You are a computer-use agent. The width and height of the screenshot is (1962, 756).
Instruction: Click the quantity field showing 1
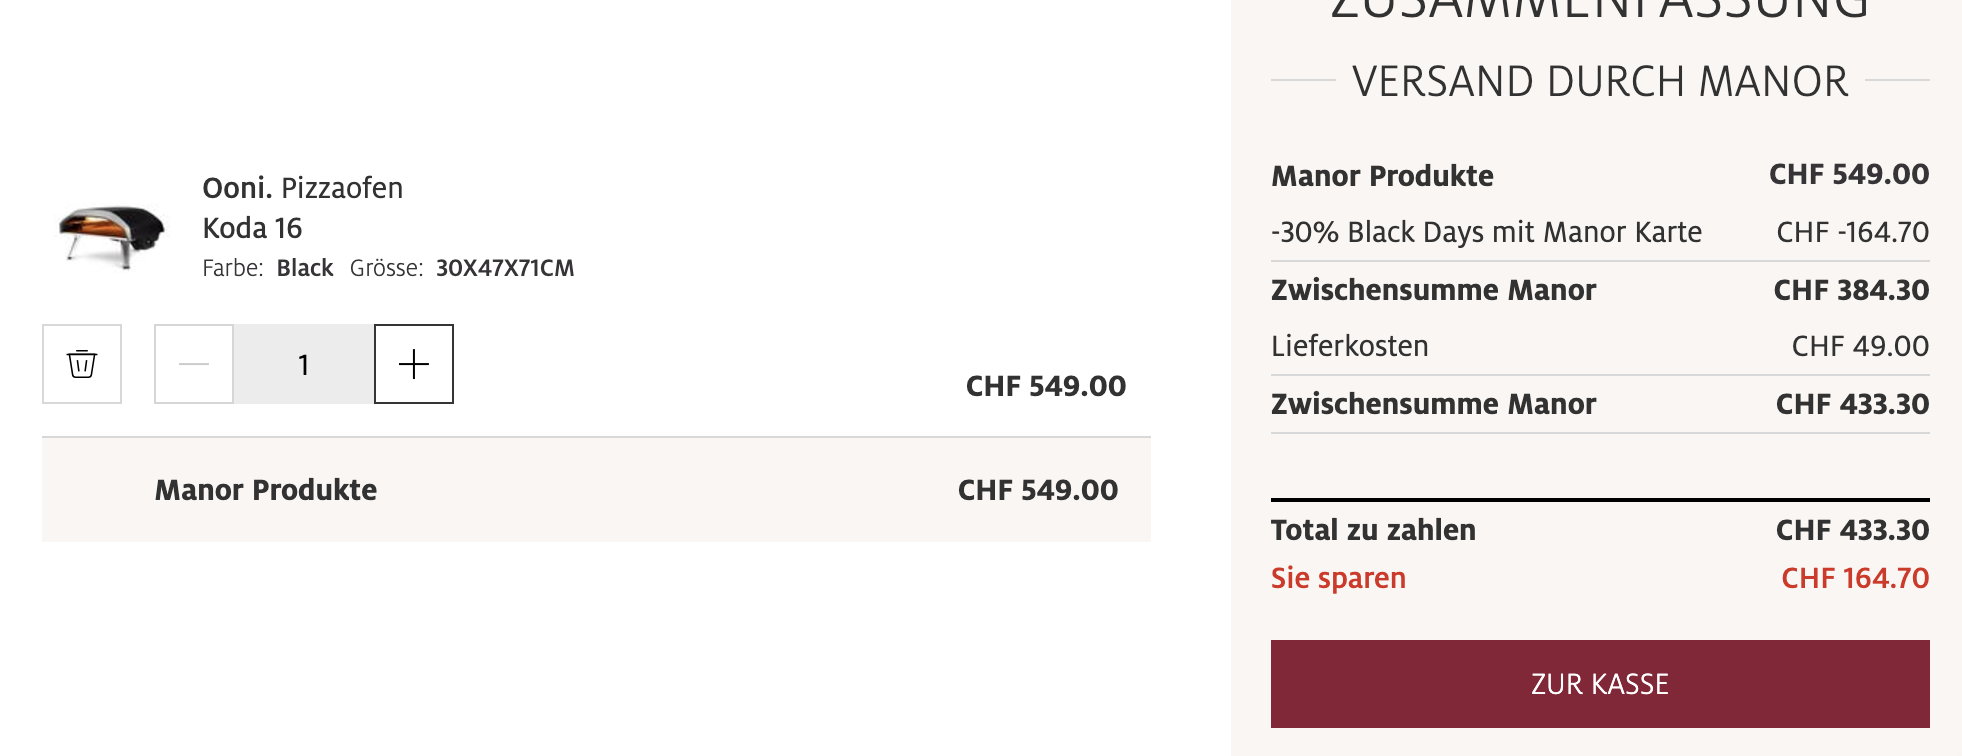[304, 364]
